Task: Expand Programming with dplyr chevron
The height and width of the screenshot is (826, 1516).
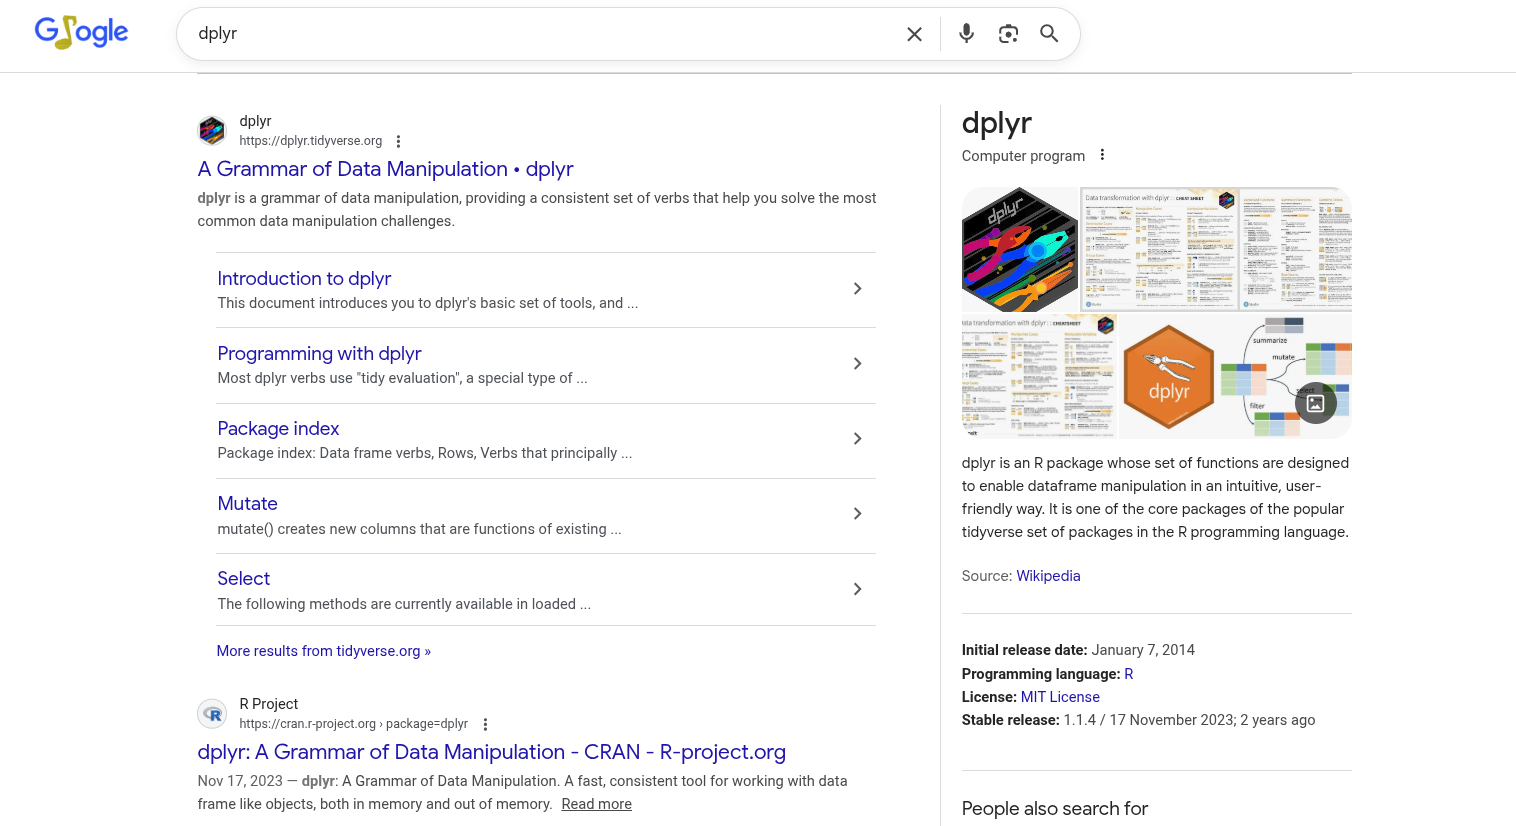Action: (857, 364)
